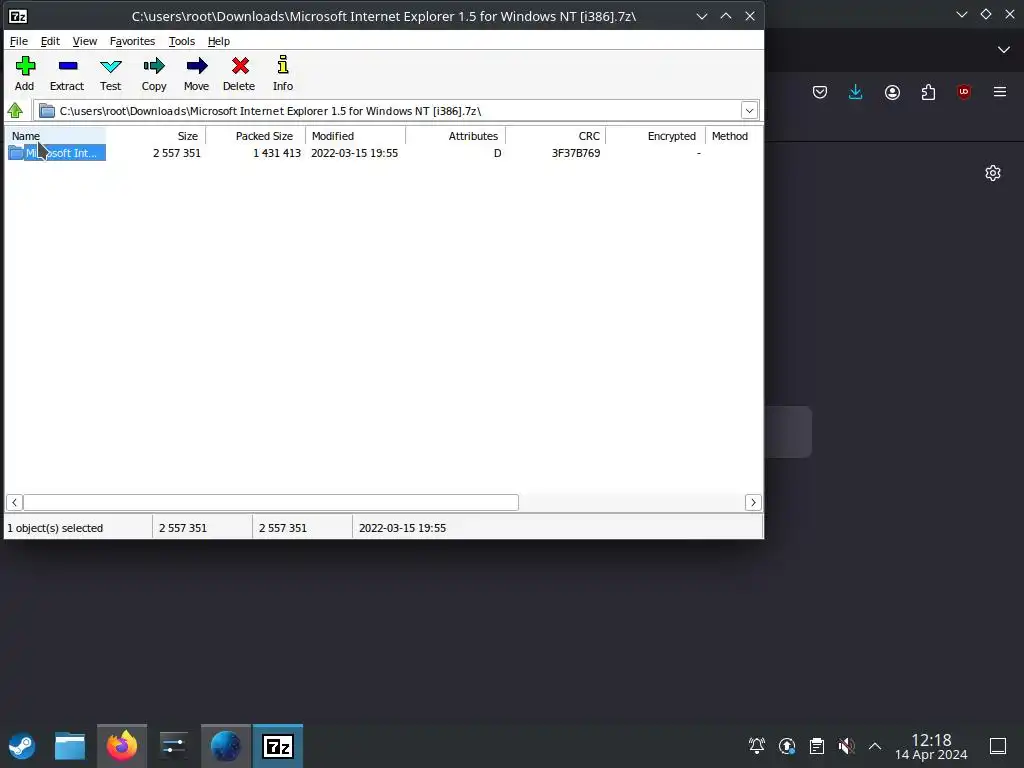
Task: Sort by Method column header
Action: (733, 136)
